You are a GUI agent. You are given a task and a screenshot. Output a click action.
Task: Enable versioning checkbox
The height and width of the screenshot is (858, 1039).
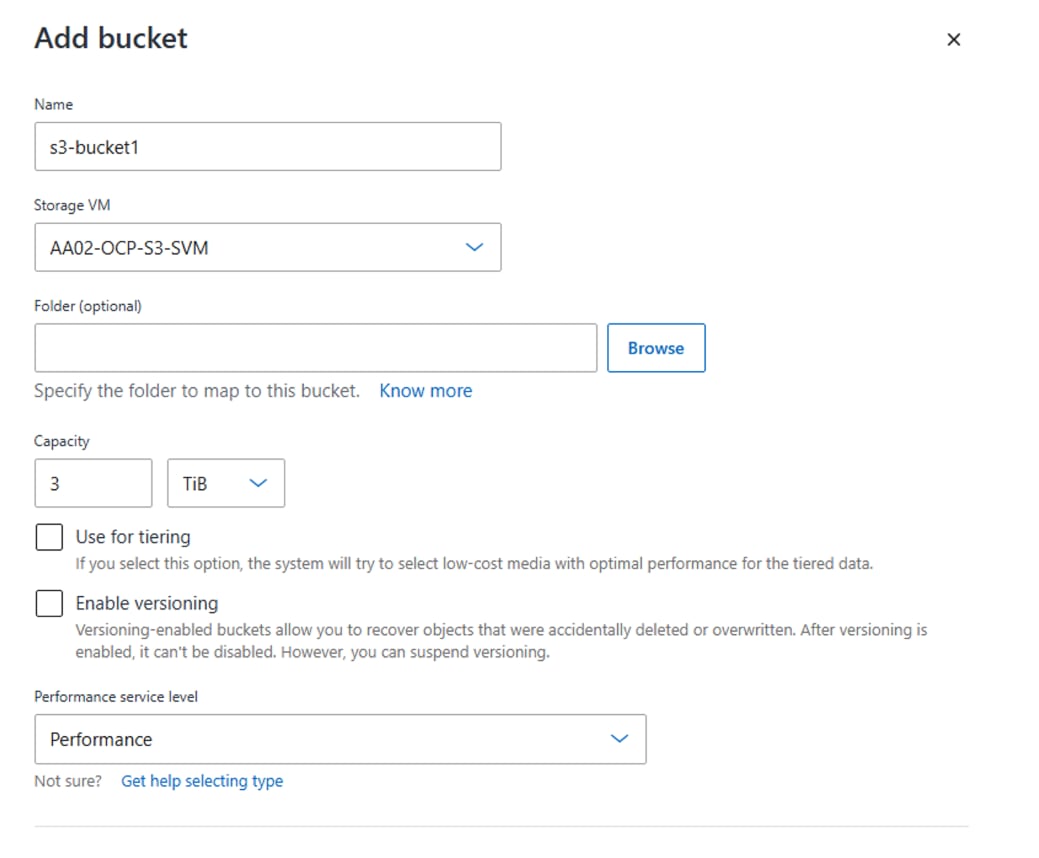tap(50, 604)
